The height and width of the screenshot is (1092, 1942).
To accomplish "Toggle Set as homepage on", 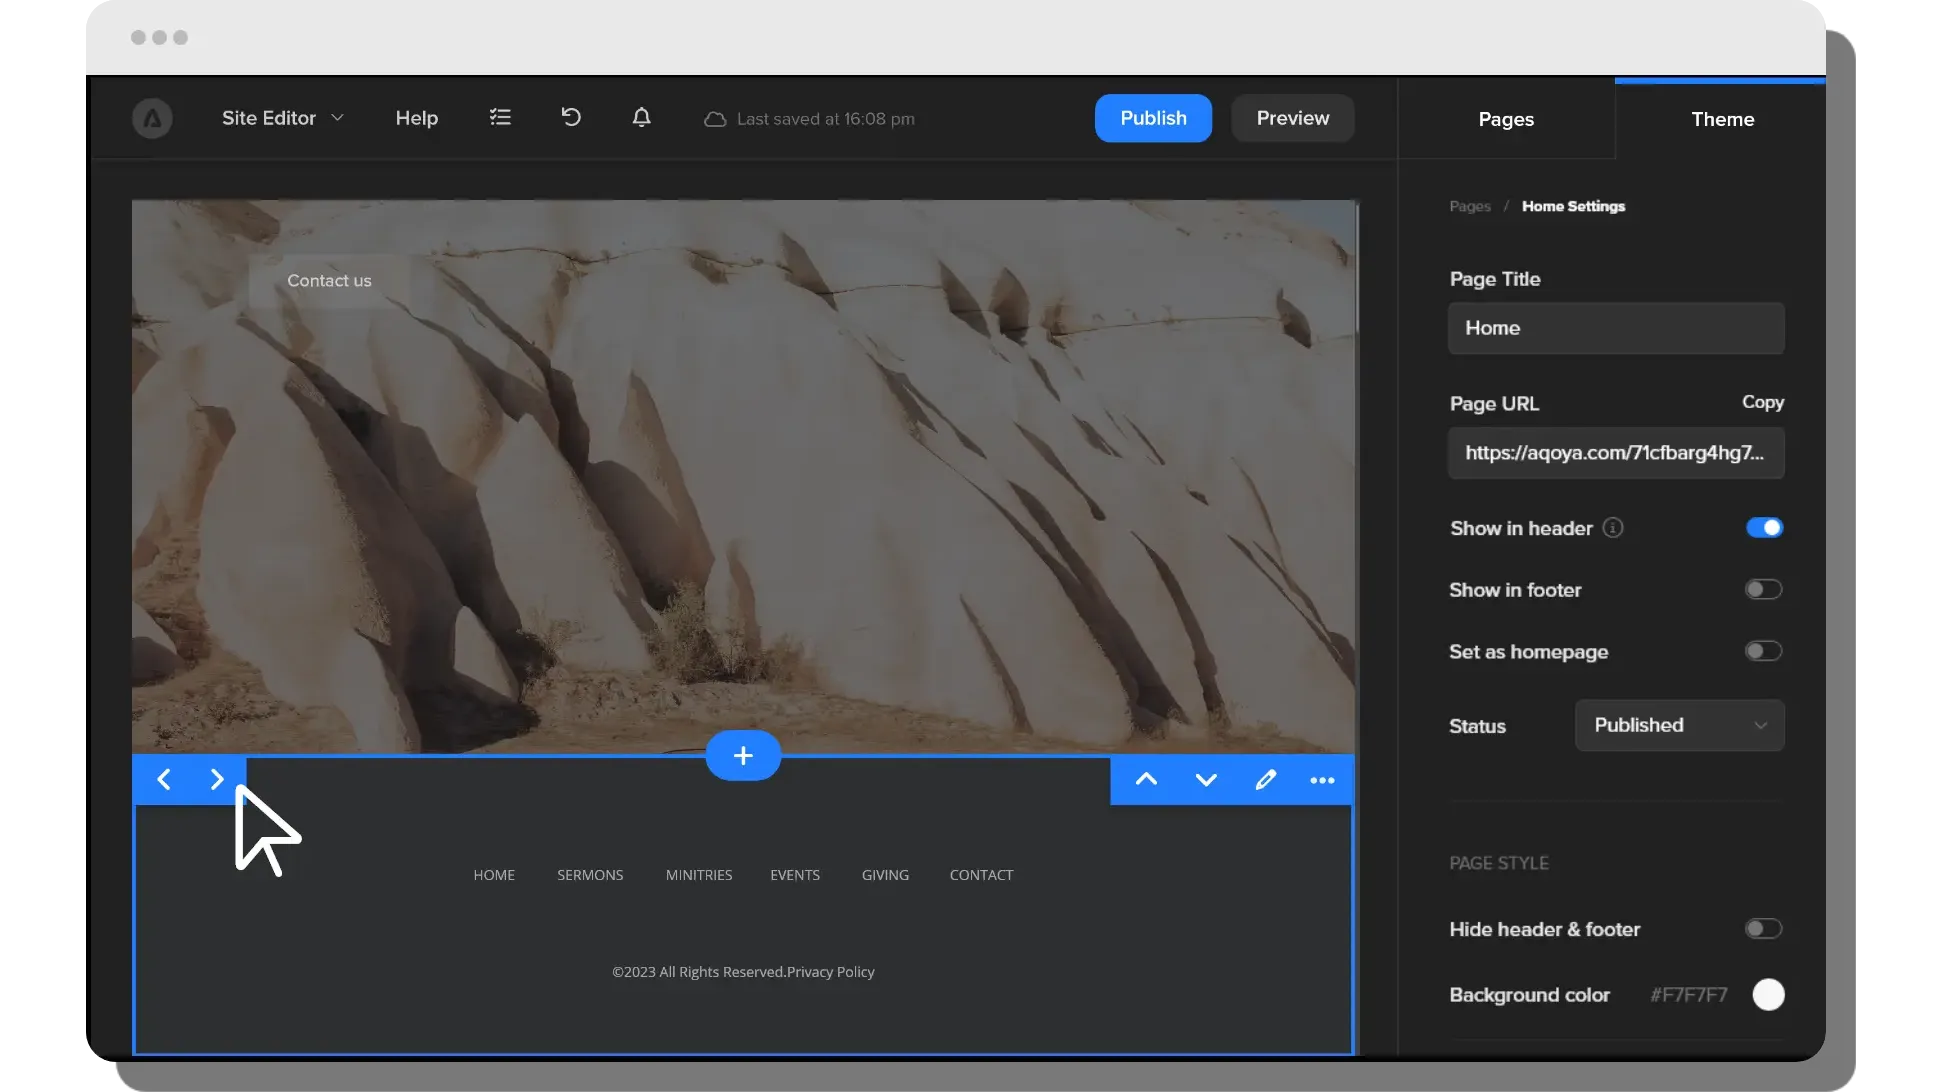I will click(1764, 652).
